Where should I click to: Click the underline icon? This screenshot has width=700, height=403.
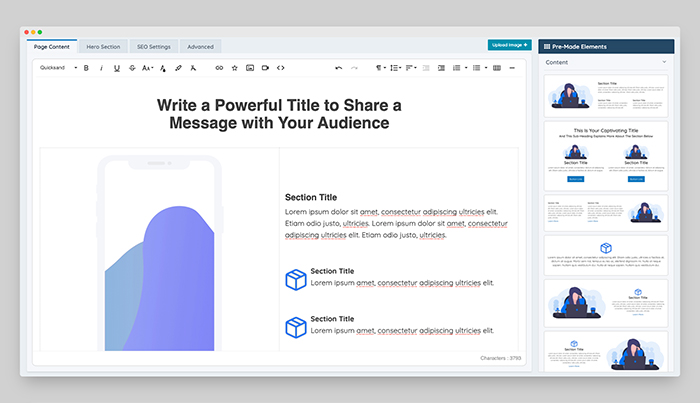point(117,68)
